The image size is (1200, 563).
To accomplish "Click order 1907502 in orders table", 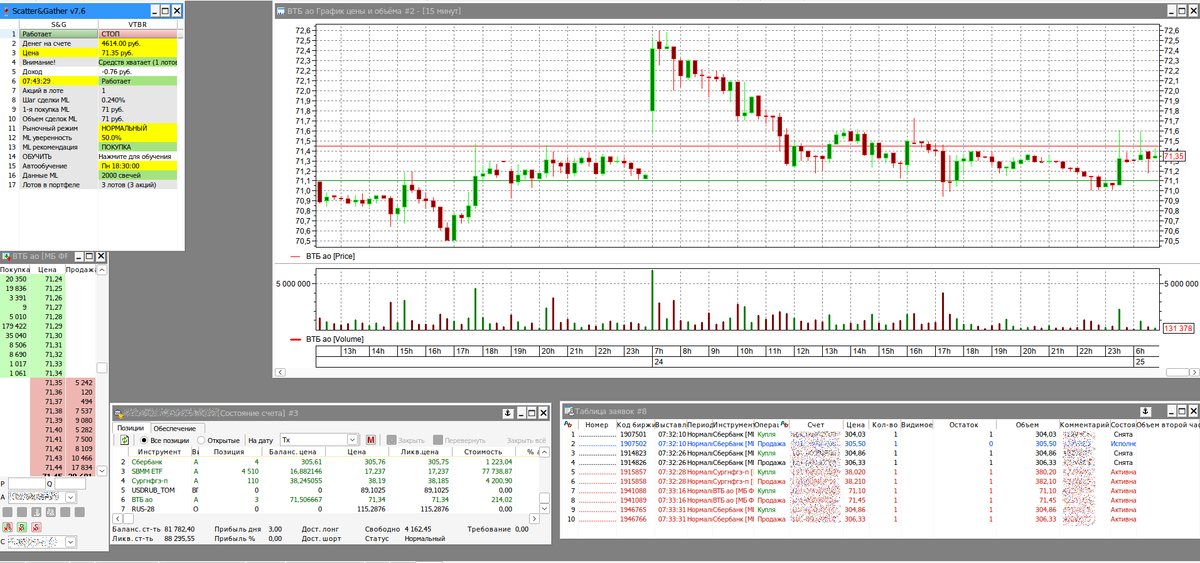I will coord(633,443).
